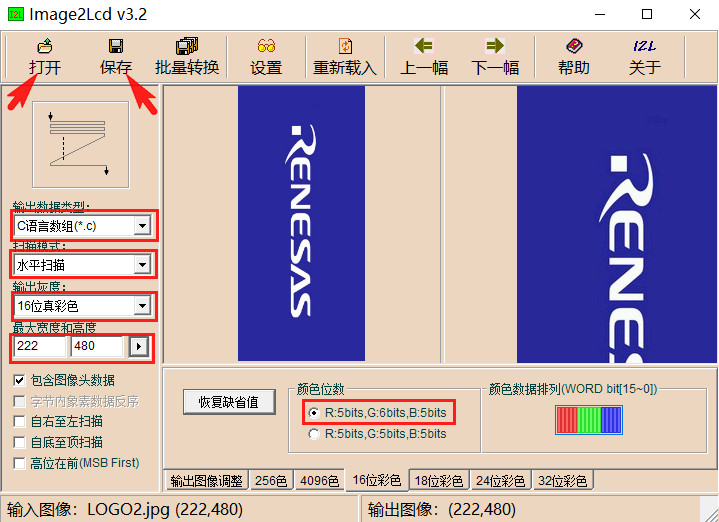
Task: Expand scan mode dropdown 水平扫描
Action: tap(142, 265)
